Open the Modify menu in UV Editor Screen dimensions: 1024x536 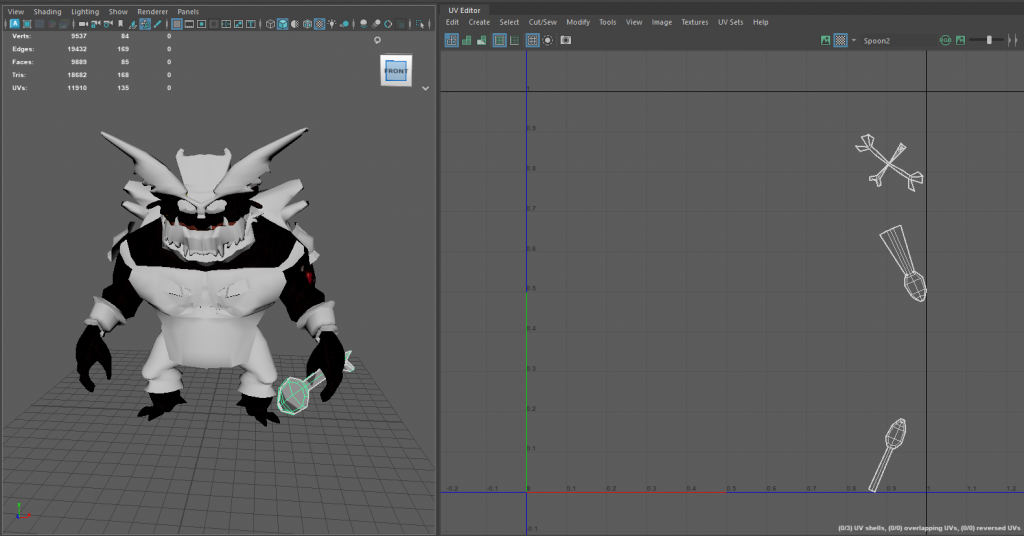pos(578,22)
